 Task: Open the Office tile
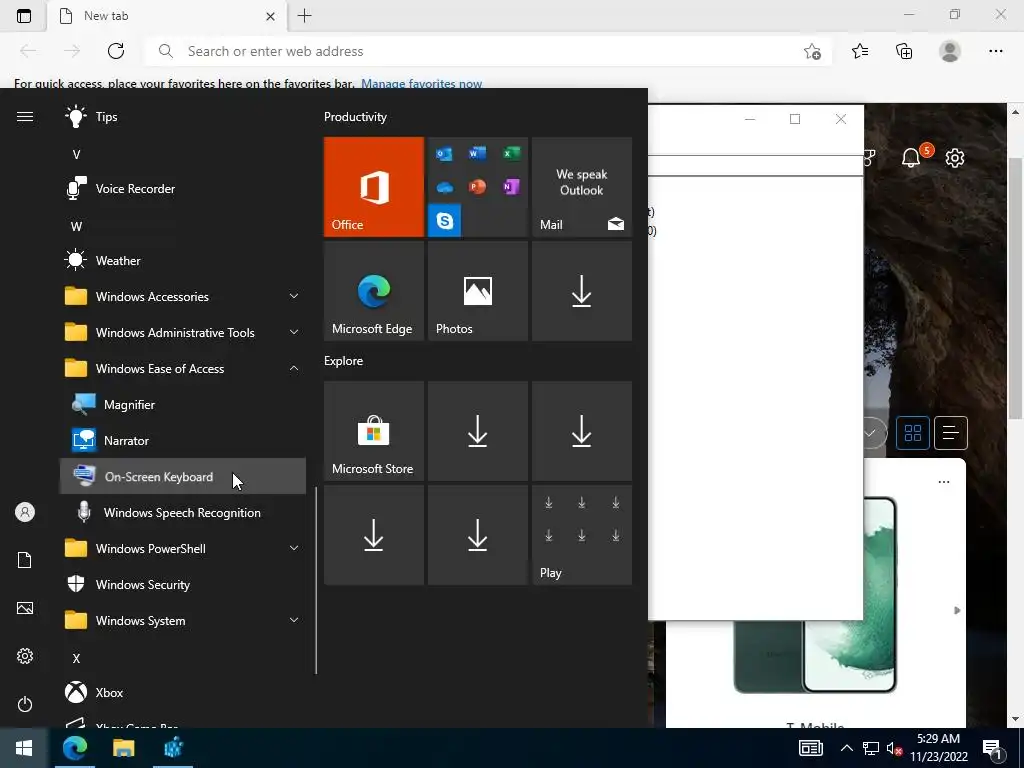point(374,187)
